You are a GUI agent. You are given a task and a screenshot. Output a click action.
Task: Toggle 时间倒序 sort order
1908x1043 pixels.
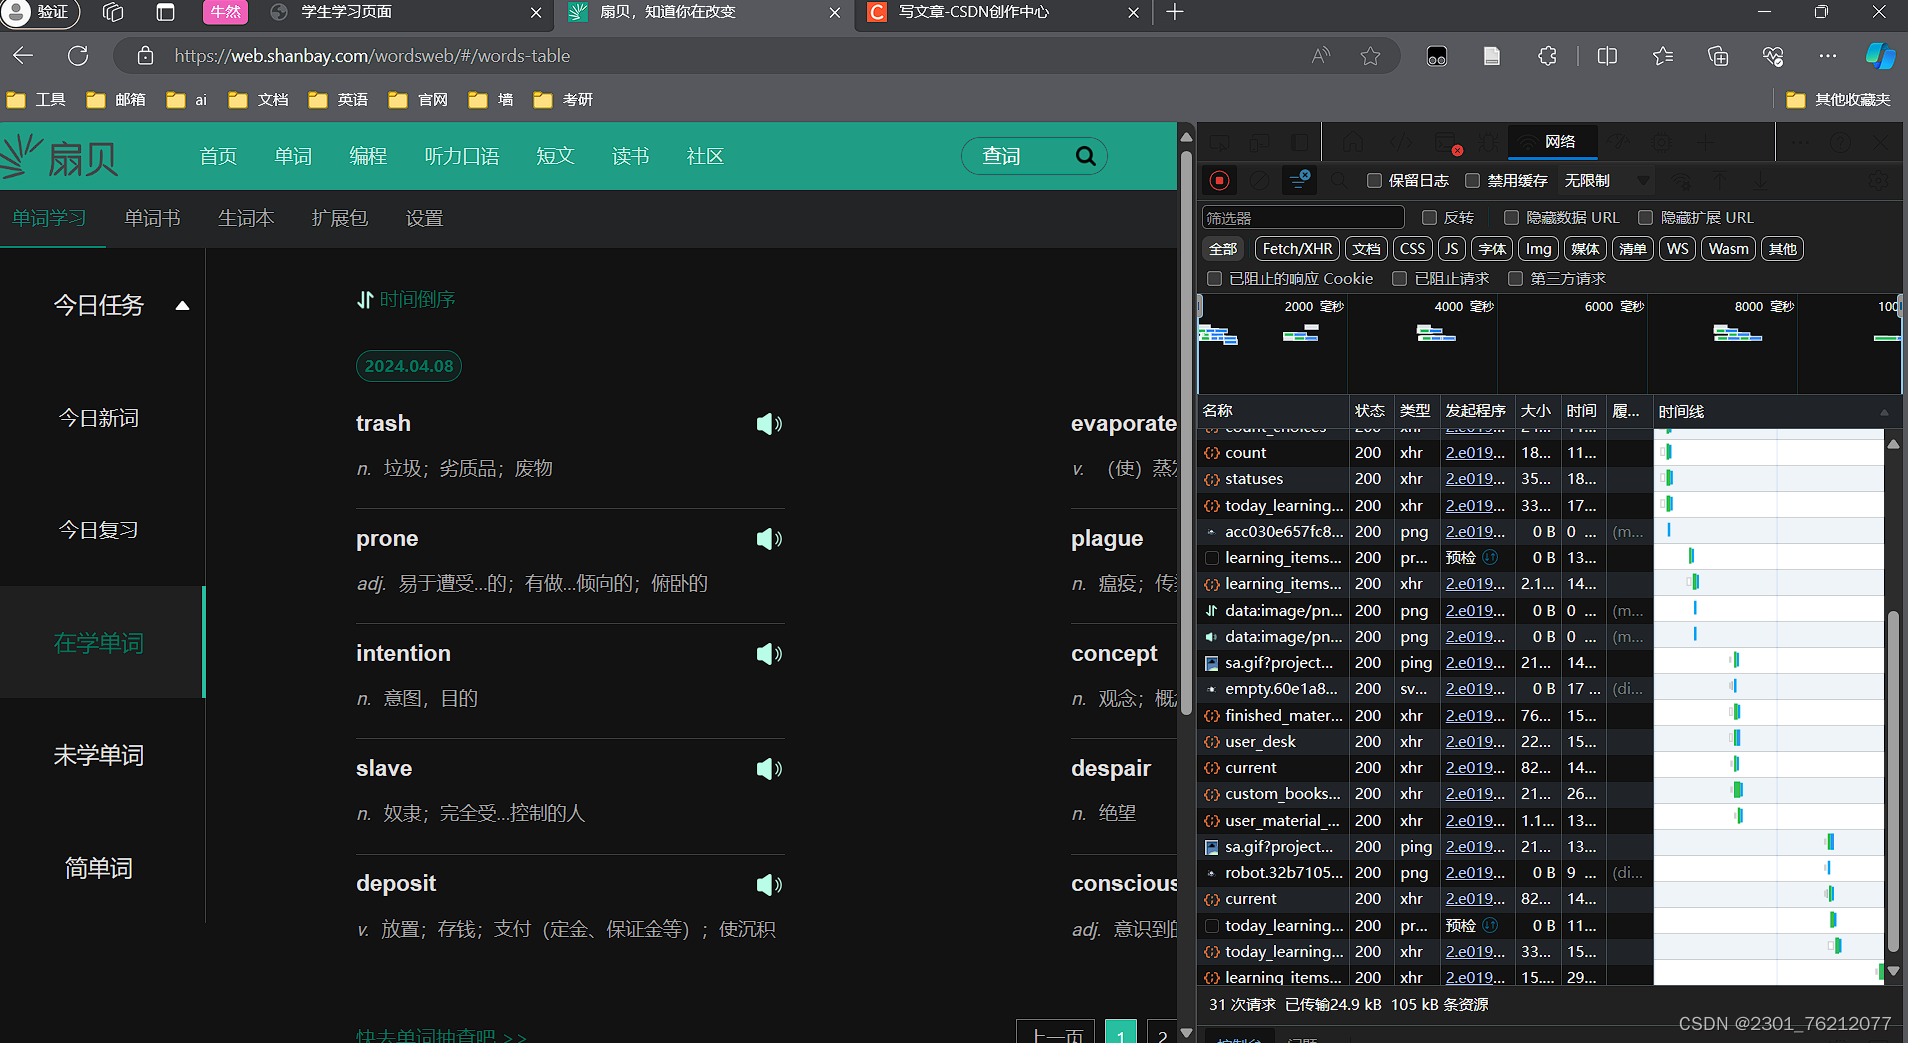[406, 299]
